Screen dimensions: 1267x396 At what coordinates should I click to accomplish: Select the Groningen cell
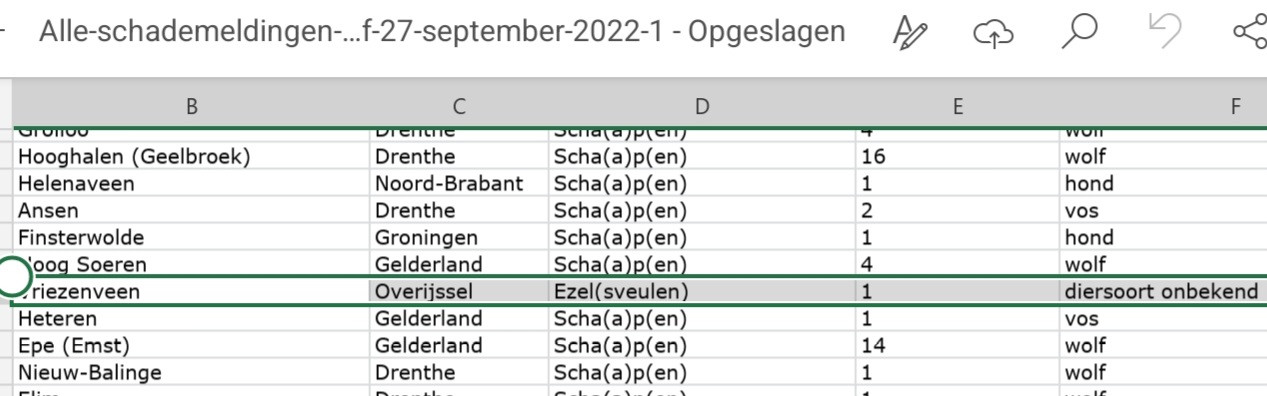coord(459,238)
